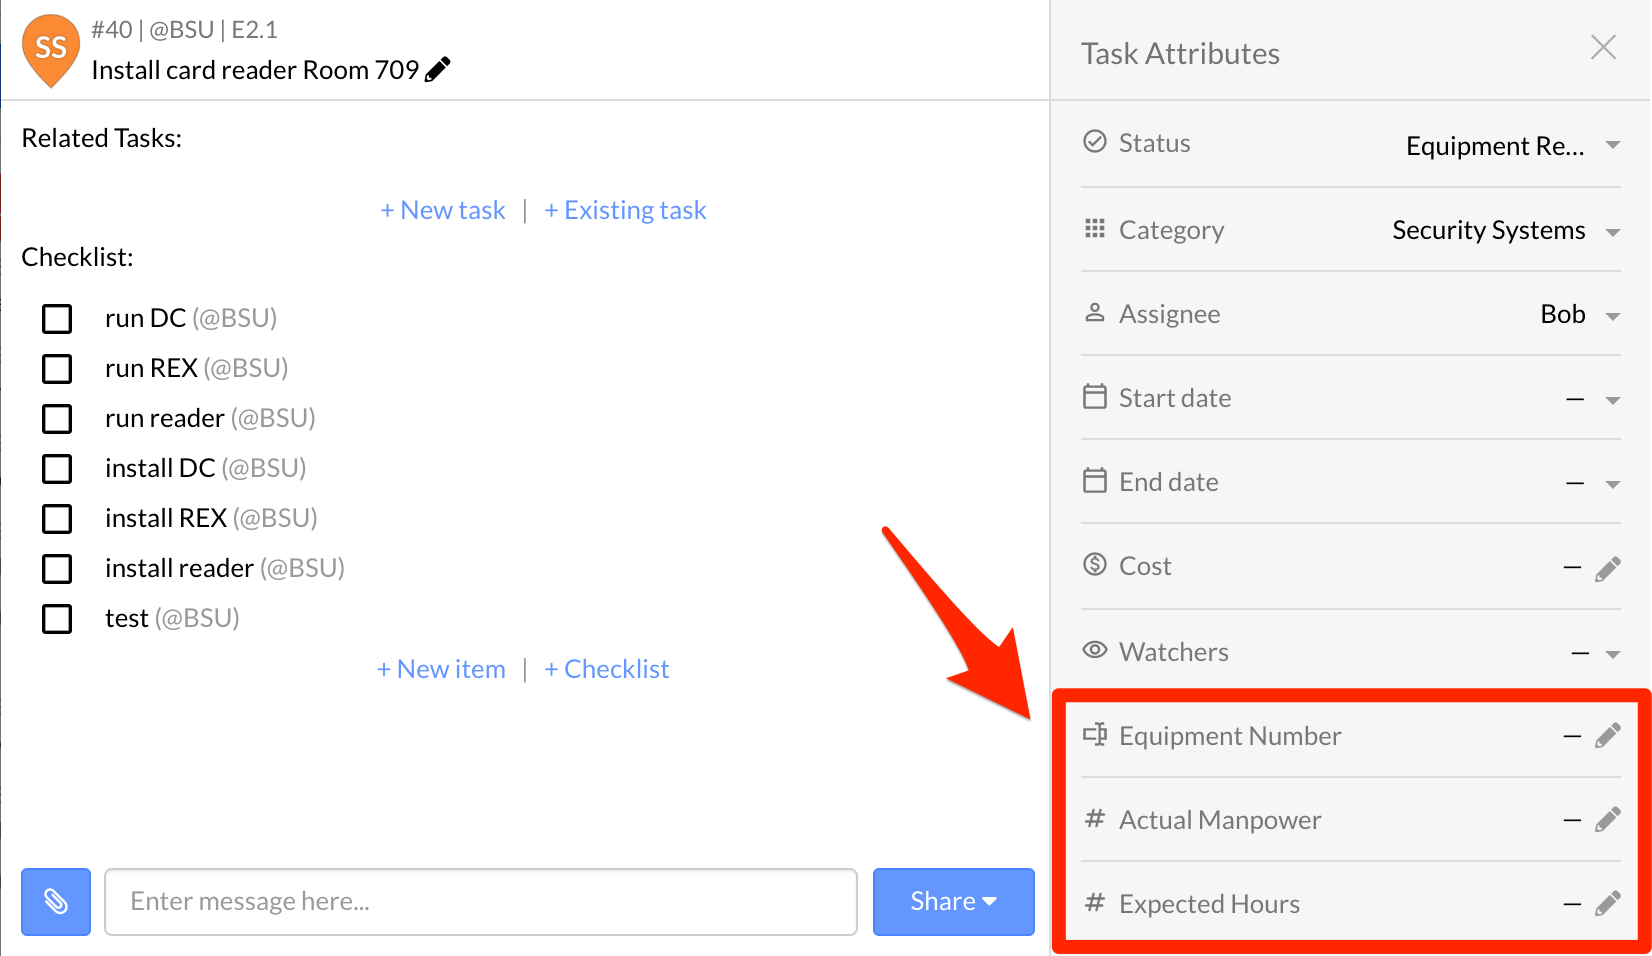Expand the Category Security Systems dropdown

pos(1612,232)
